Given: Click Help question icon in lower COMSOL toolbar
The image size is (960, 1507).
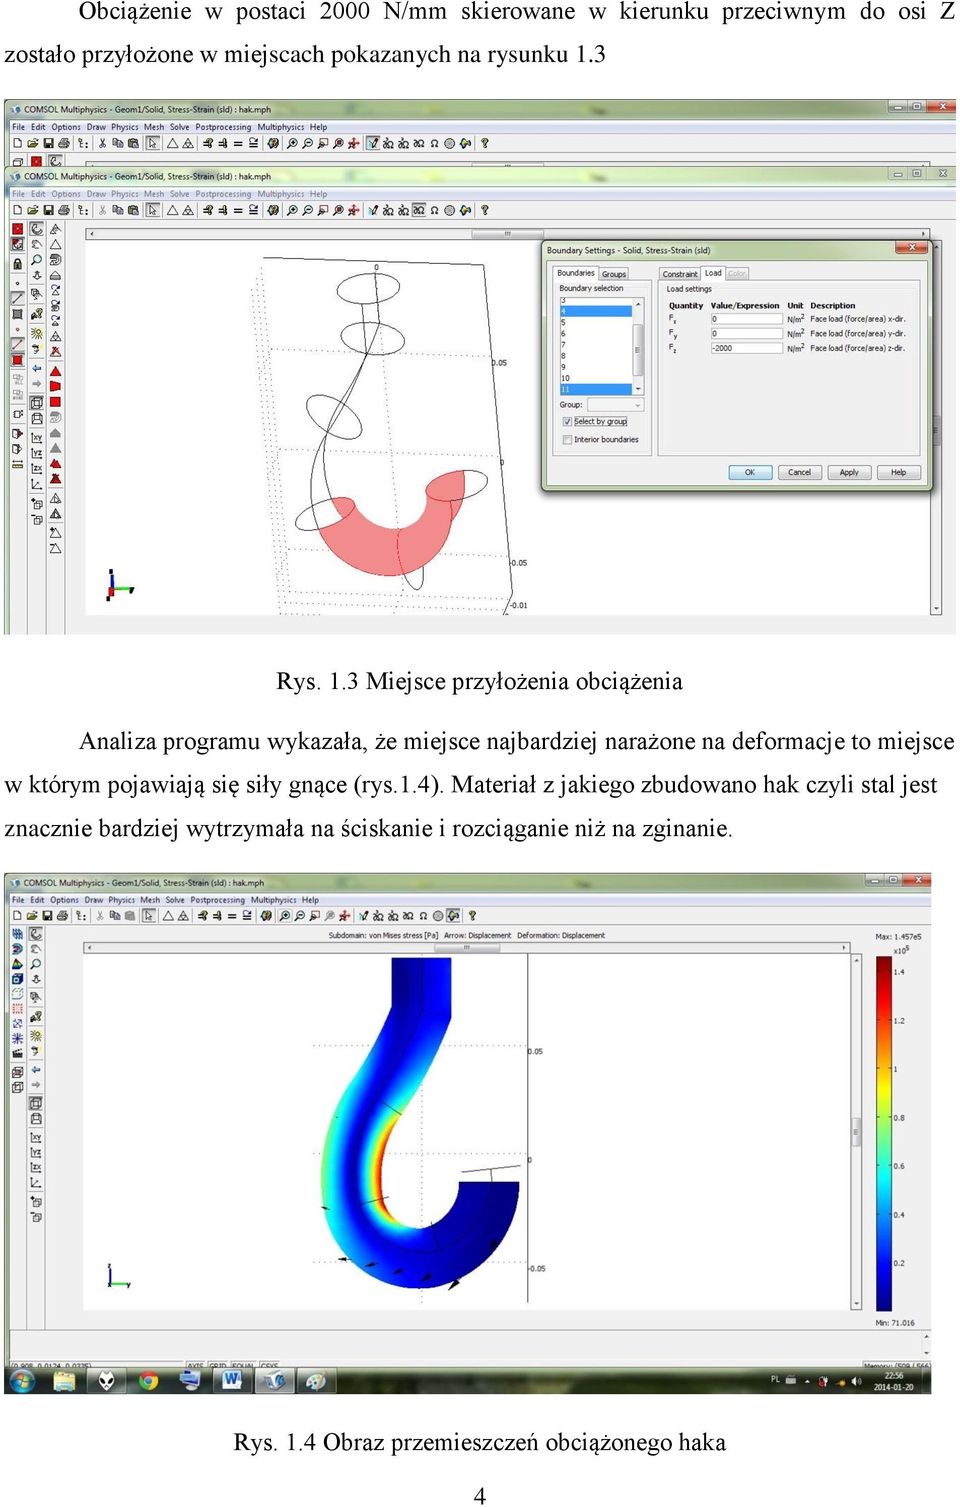Looking at the screenshot, I should pyautogui.click(x=472, y=915).
